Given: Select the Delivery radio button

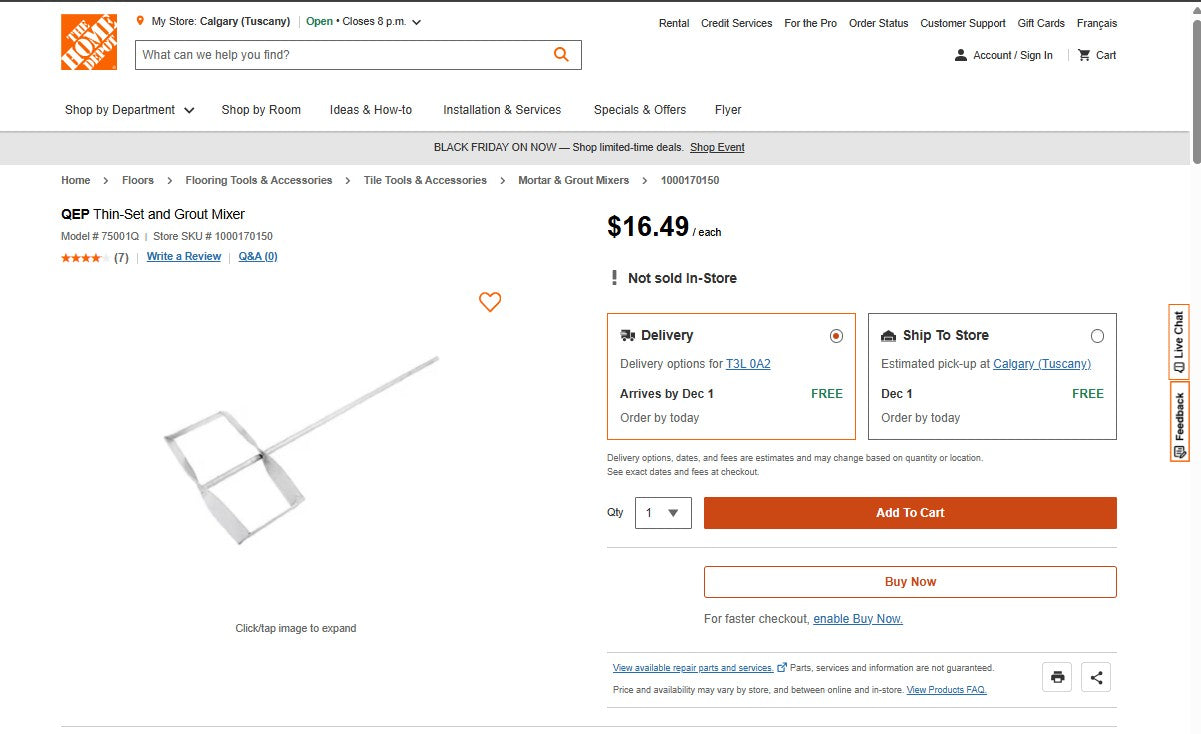Looking at the screenshot, I should [836, 336].
